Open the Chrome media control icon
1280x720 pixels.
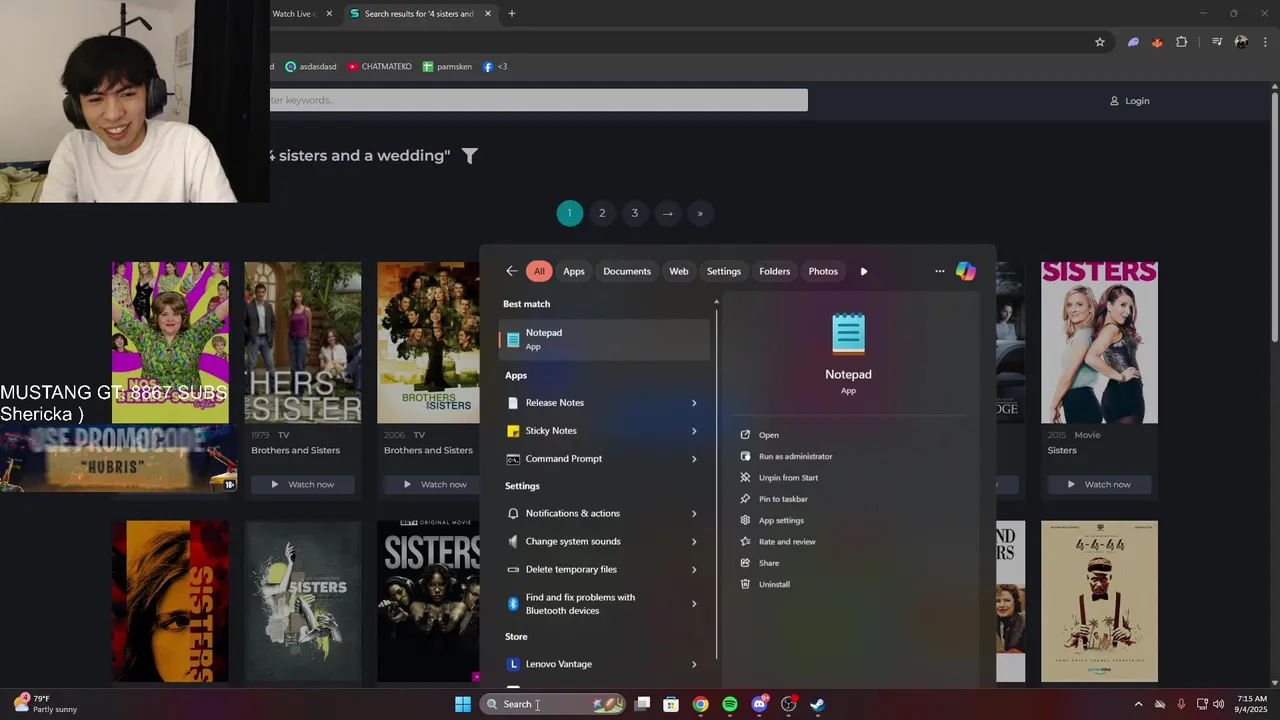(1217, 42)
